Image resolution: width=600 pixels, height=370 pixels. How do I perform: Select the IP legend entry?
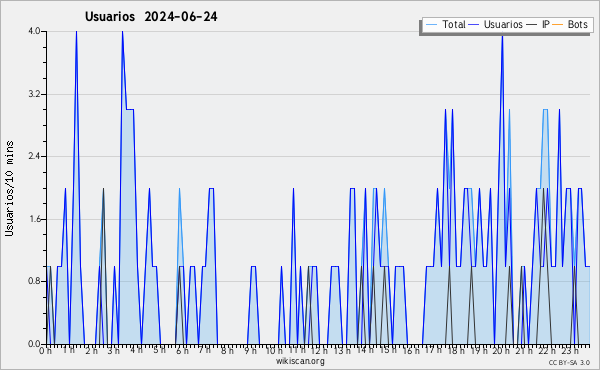(x=538, y=24)
